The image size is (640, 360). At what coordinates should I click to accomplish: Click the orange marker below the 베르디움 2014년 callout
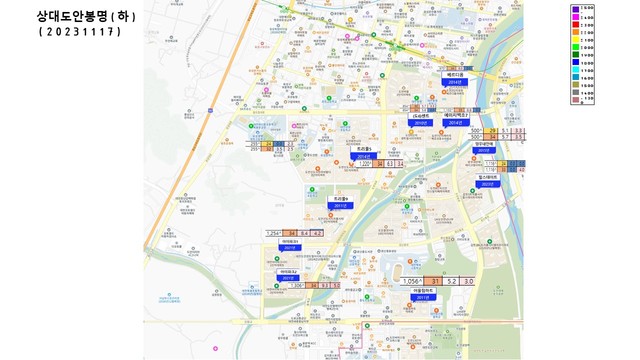[444, 92]
